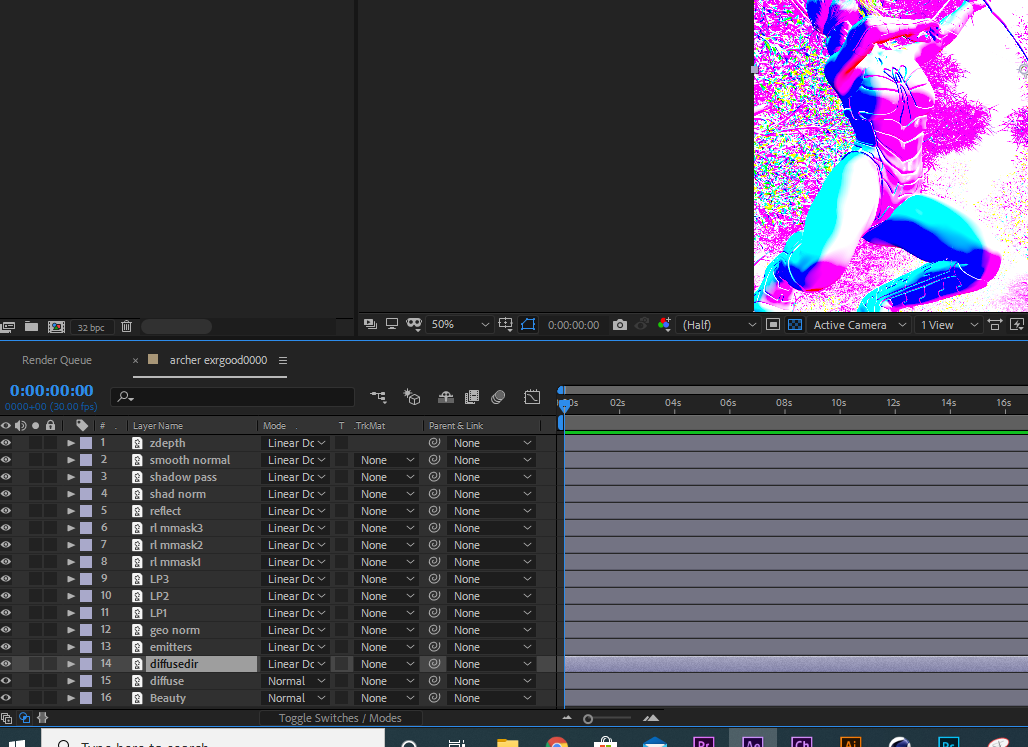Toggle the Transfer Controls pane icon
Image resolution: width=1028 pixels, height=747 pixels.
click(x=24, y=718)
